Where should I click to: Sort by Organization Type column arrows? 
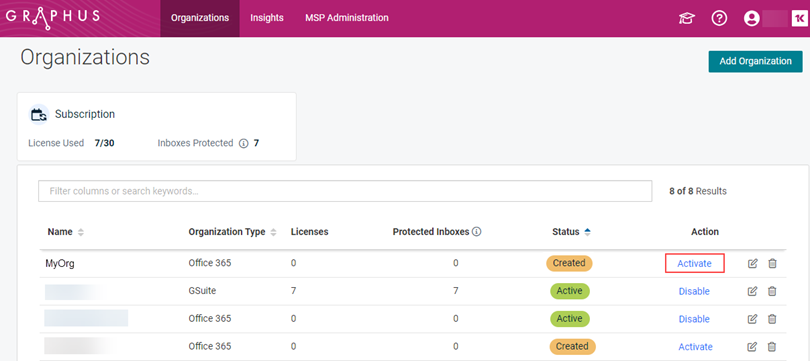click(273, 232)
